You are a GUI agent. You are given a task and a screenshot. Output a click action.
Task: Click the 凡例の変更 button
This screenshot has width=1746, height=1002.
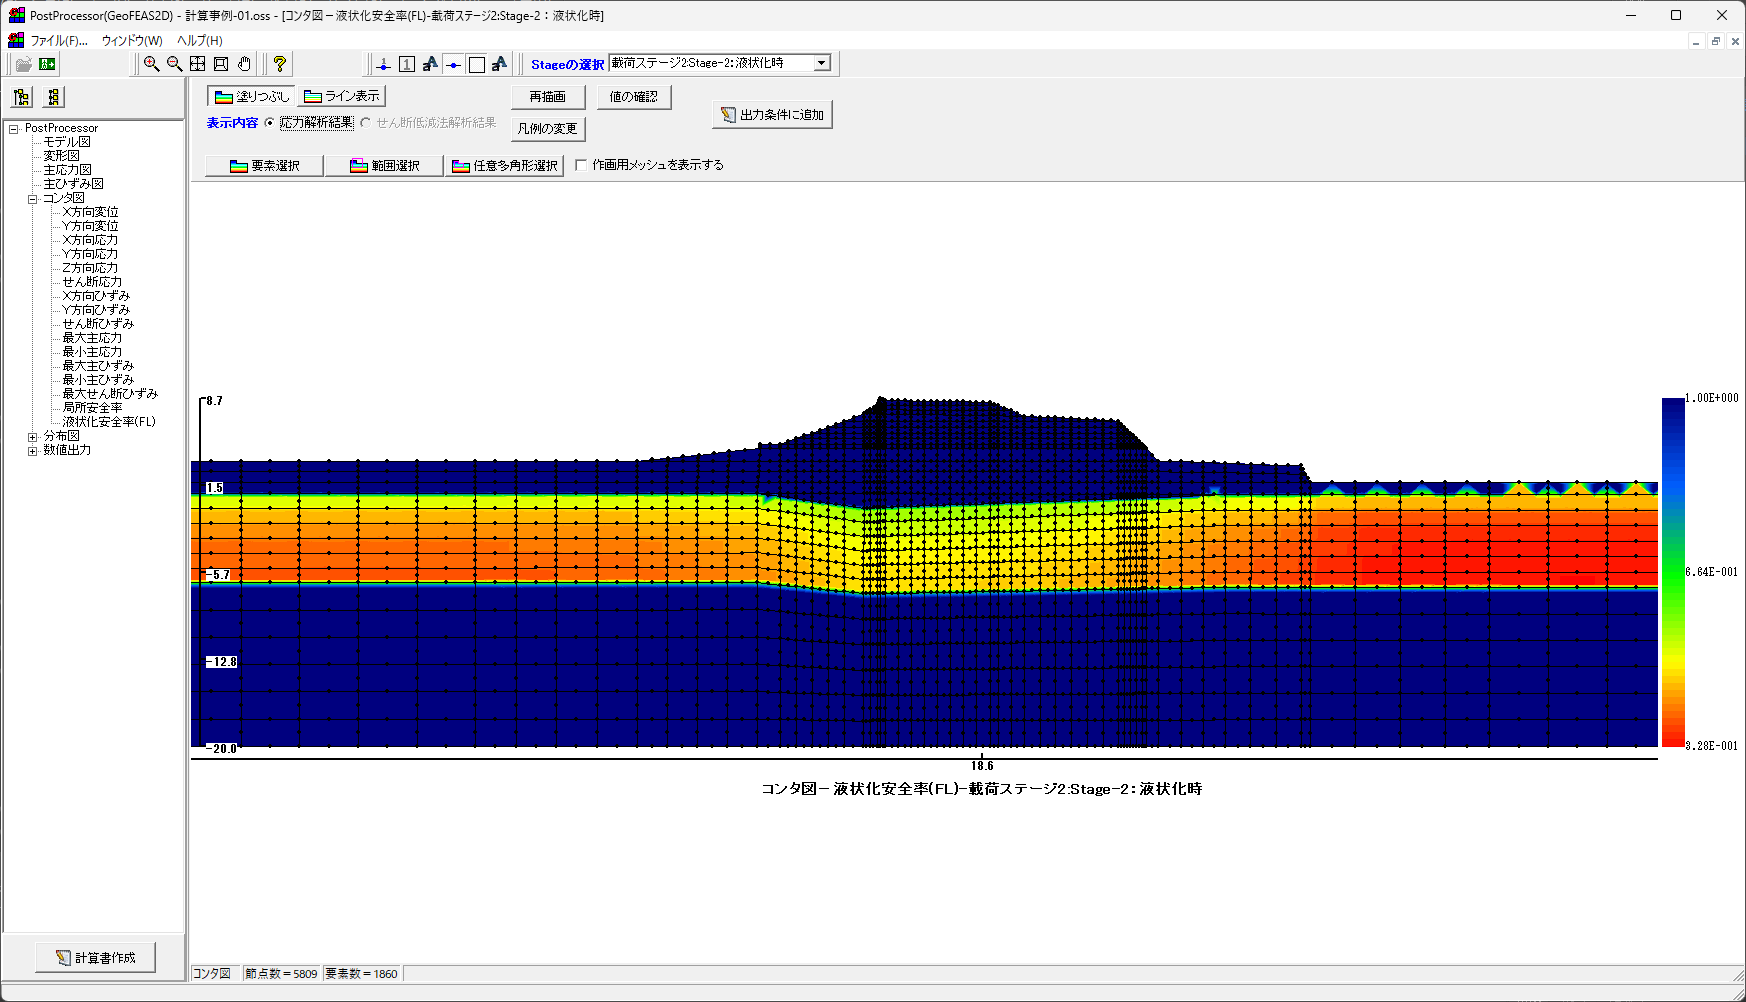[548, 129]
